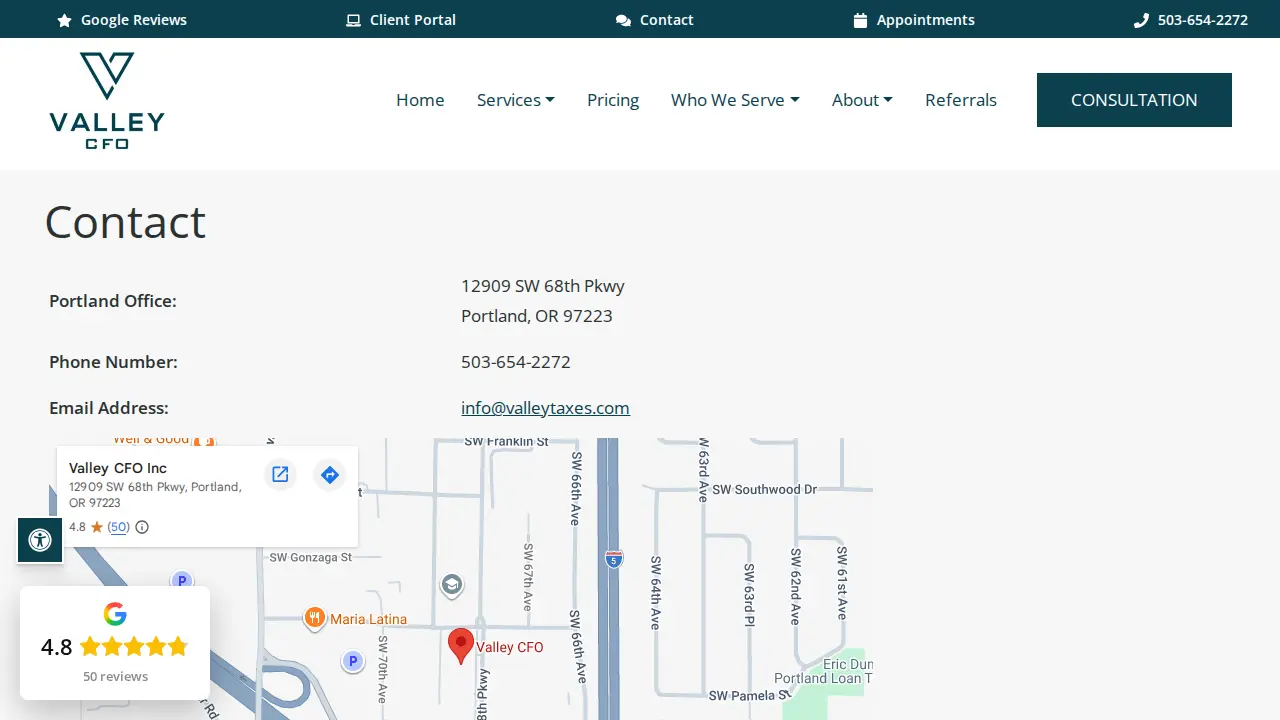Click the phone handset icon in top bar
The width and height of the screenshot is (1280, 720).
(x=1141, y=20)
